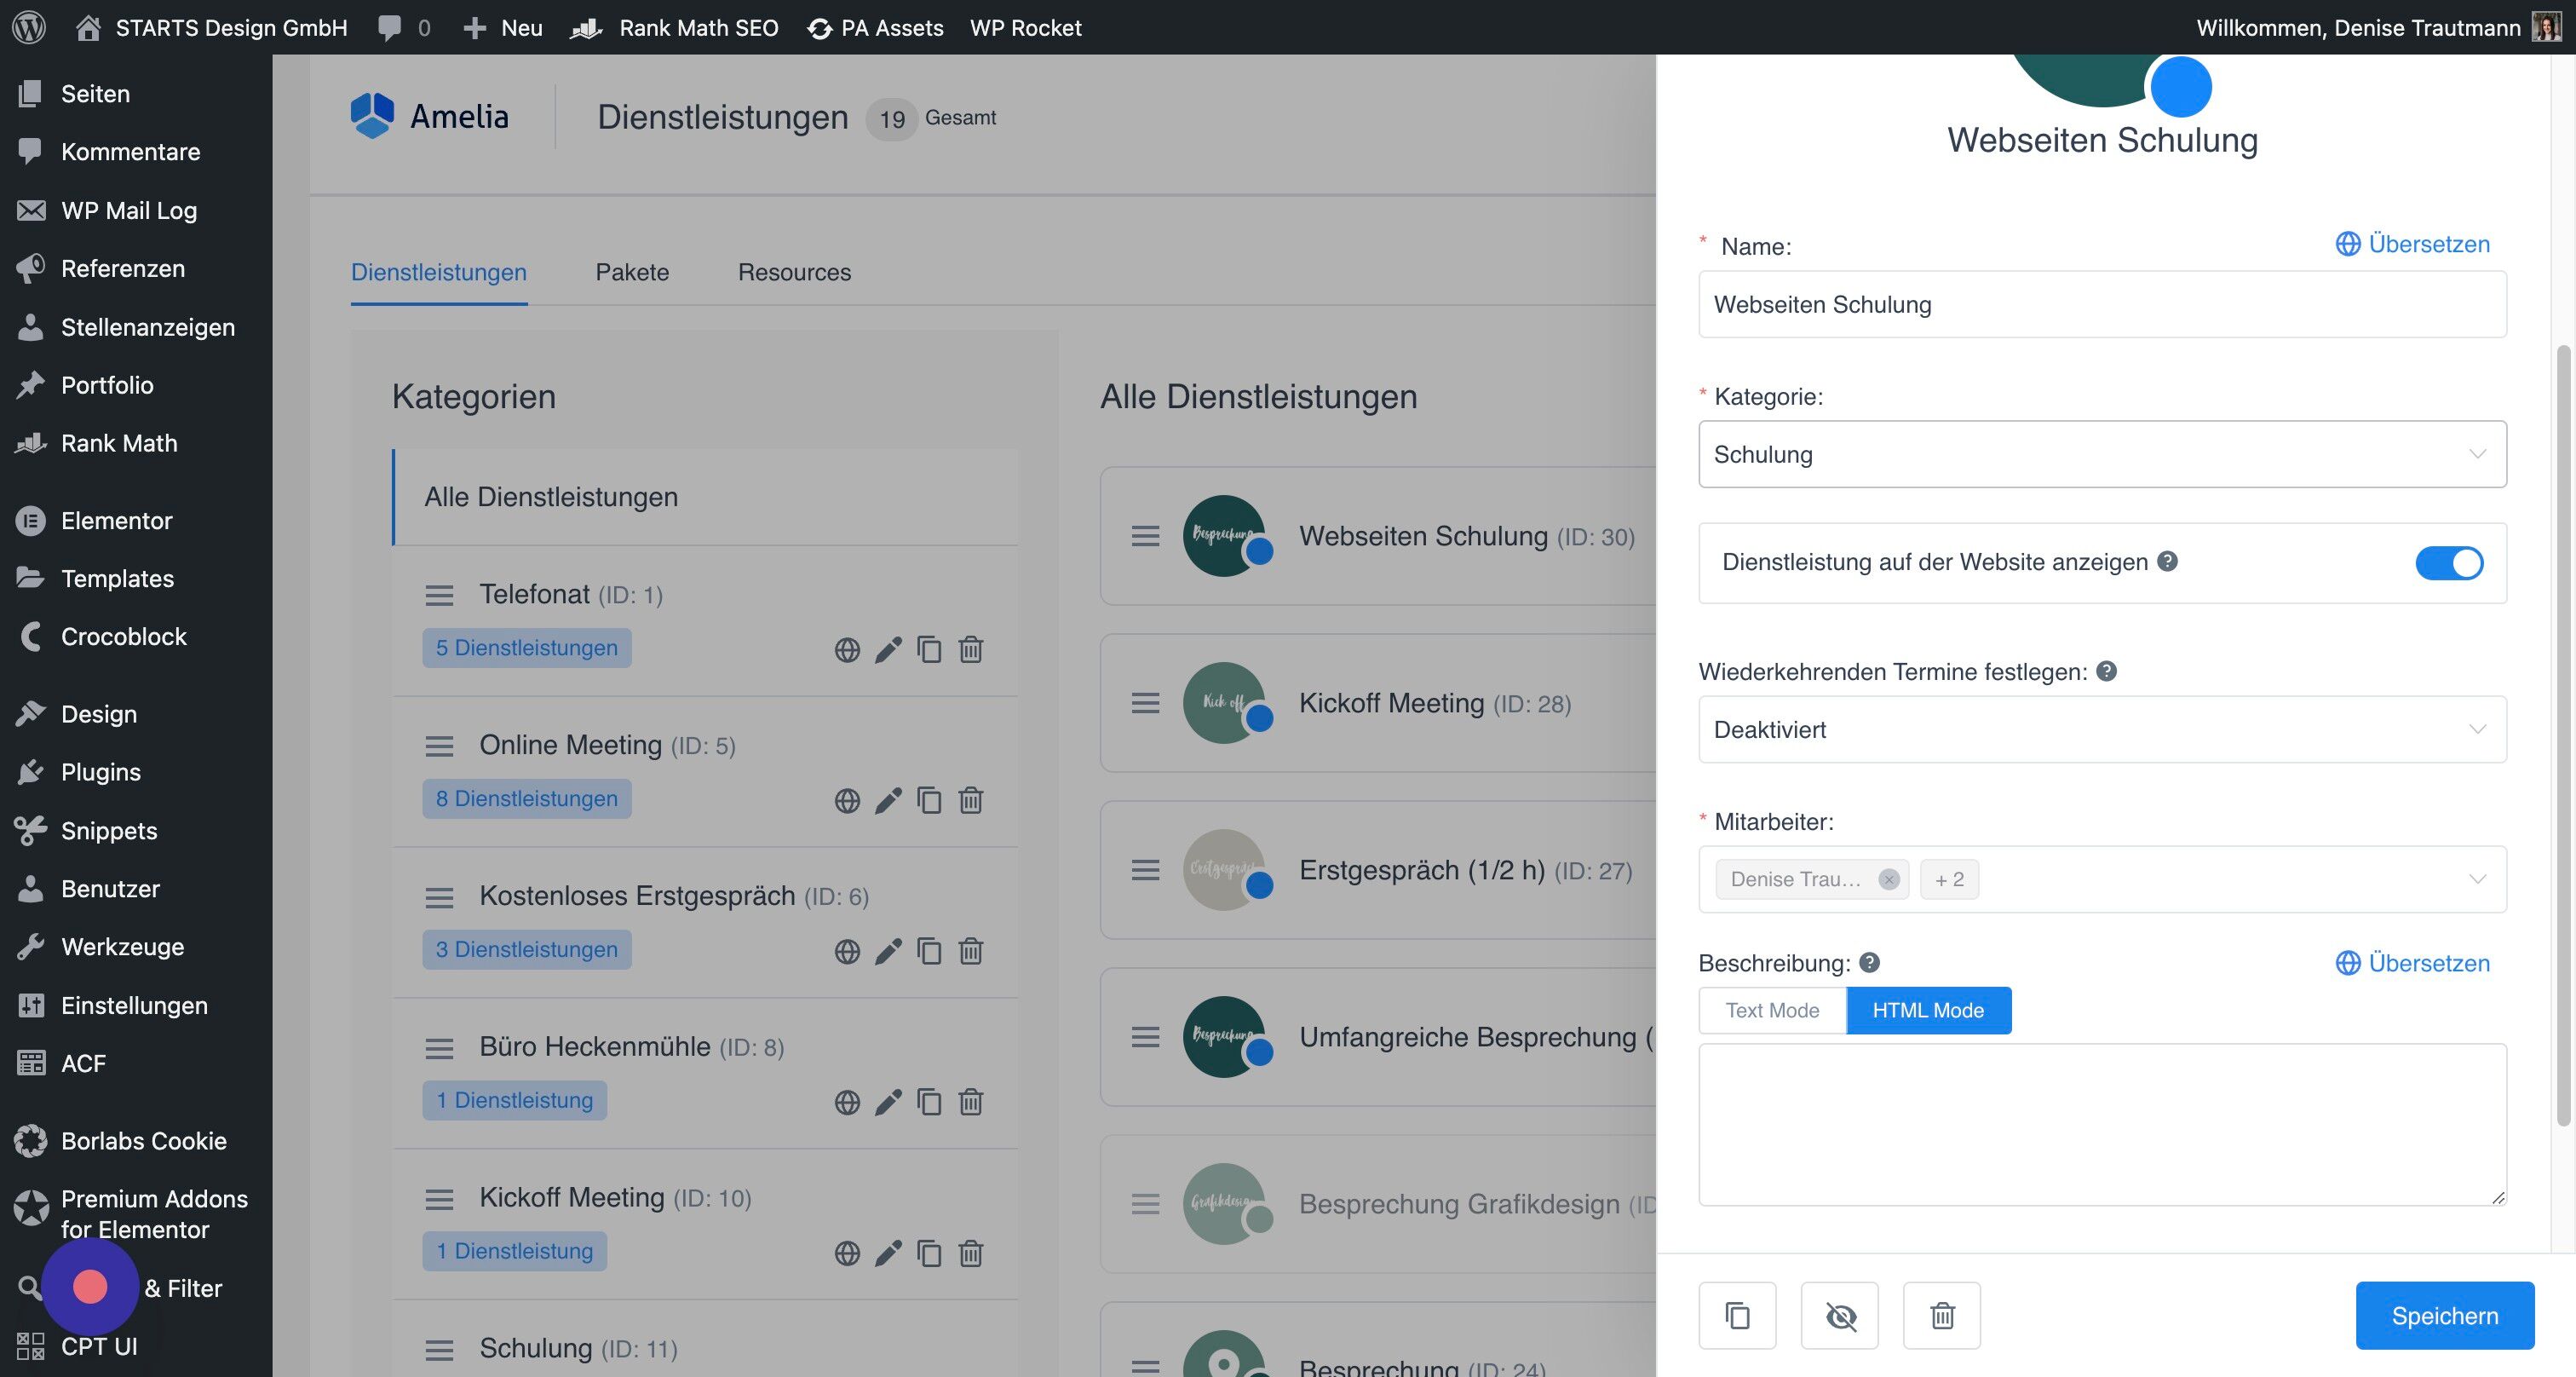
Task: Show help tooltip for Beschreibung
Action: (x=1869, y=962)
